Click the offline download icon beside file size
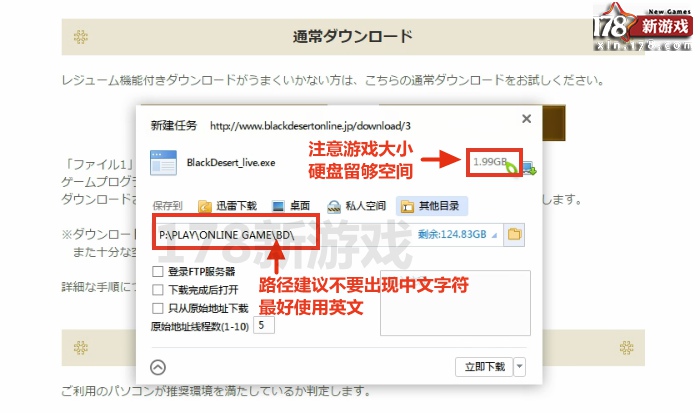 click(x=529, y=168)
